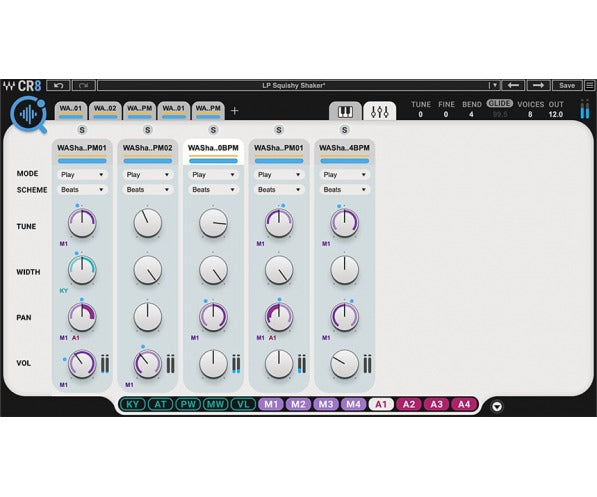
Task: Solo the WASha..PM02 layer
Action: click(x=148, y=130)
